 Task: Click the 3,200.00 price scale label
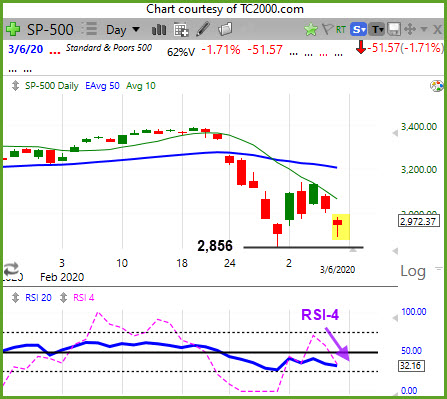[419, 169]
